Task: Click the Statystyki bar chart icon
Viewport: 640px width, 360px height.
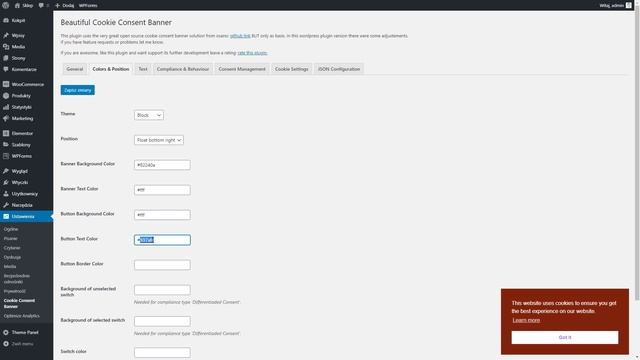Action: 6,107
